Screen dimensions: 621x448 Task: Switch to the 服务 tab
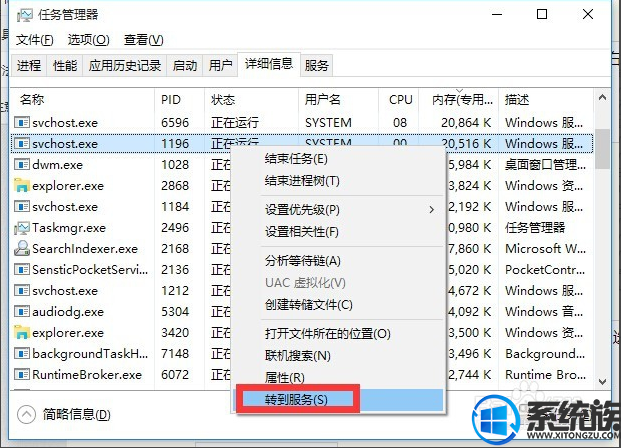pyautogui.click(x=317, y=65)
